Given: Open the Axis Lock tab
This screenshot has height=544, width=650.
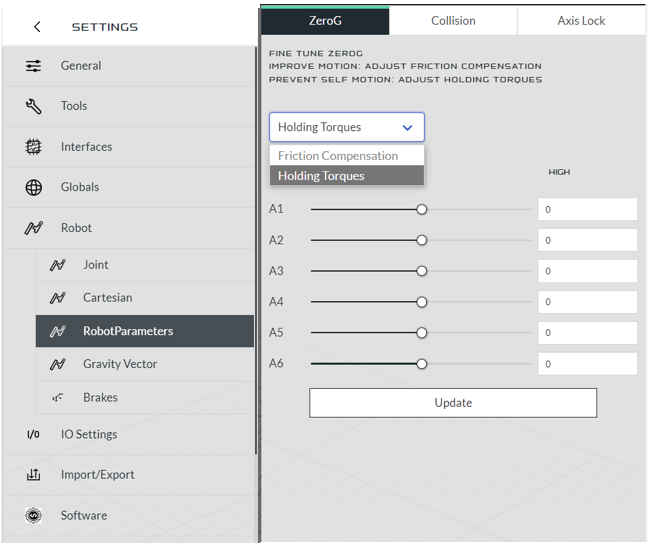Looking at the screenshot, I should pos(581,21).
